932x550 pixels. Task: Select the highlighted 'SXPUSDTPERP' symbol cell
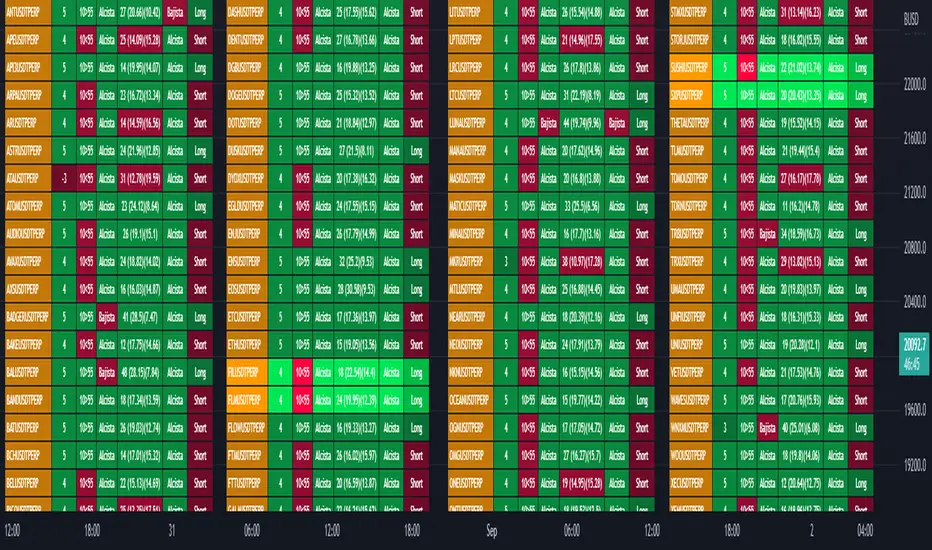pyautogui.click(x=690, y=95)
